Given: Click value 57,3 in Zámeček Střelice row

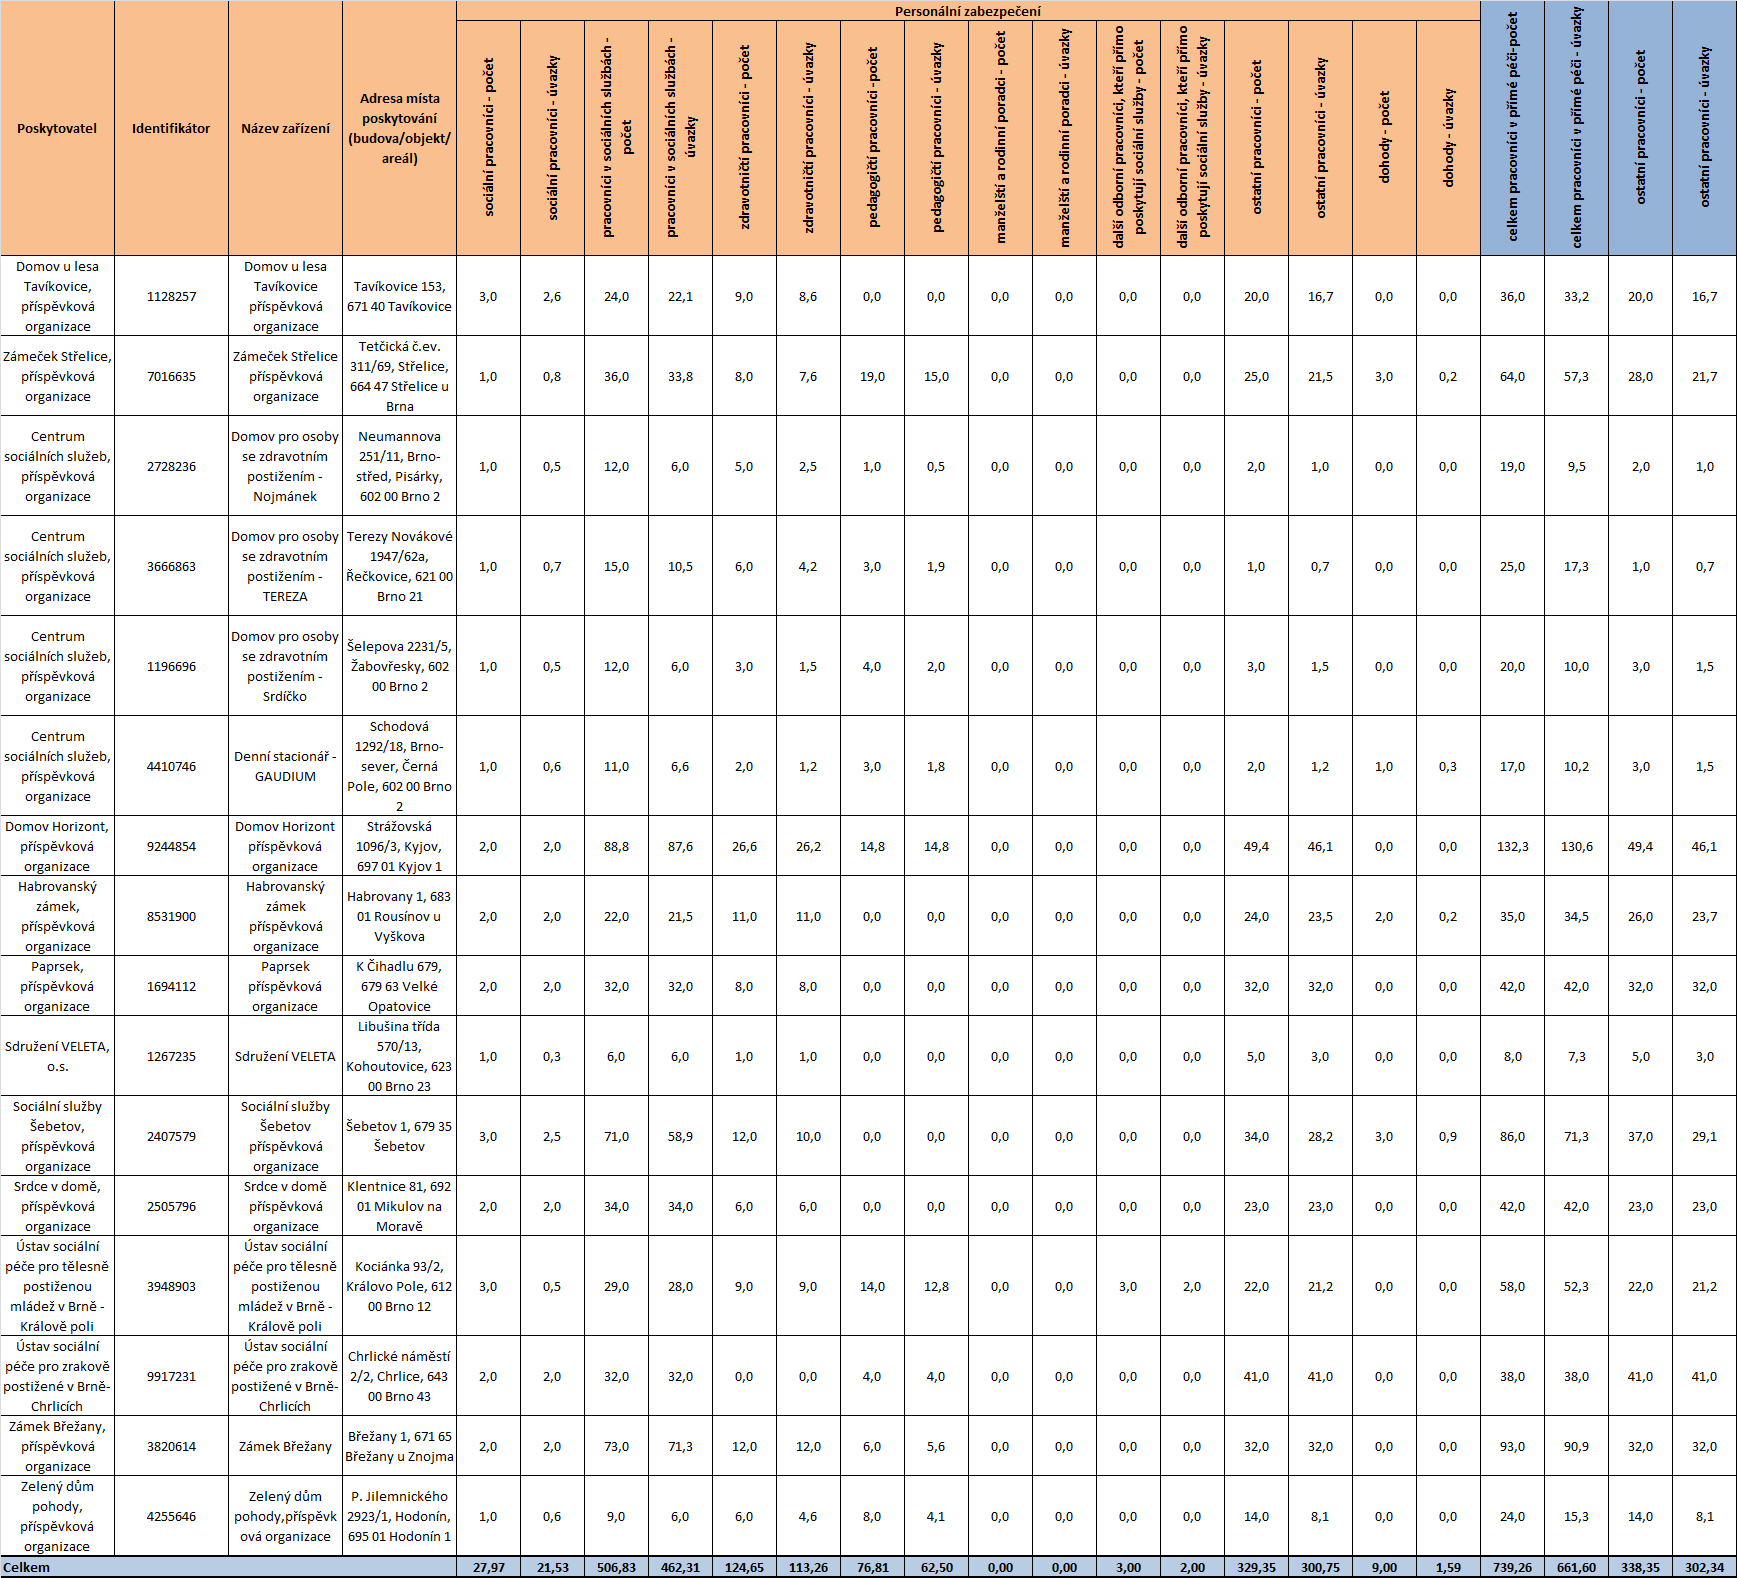Looking at the screenshot, I should click(1576, 376).
